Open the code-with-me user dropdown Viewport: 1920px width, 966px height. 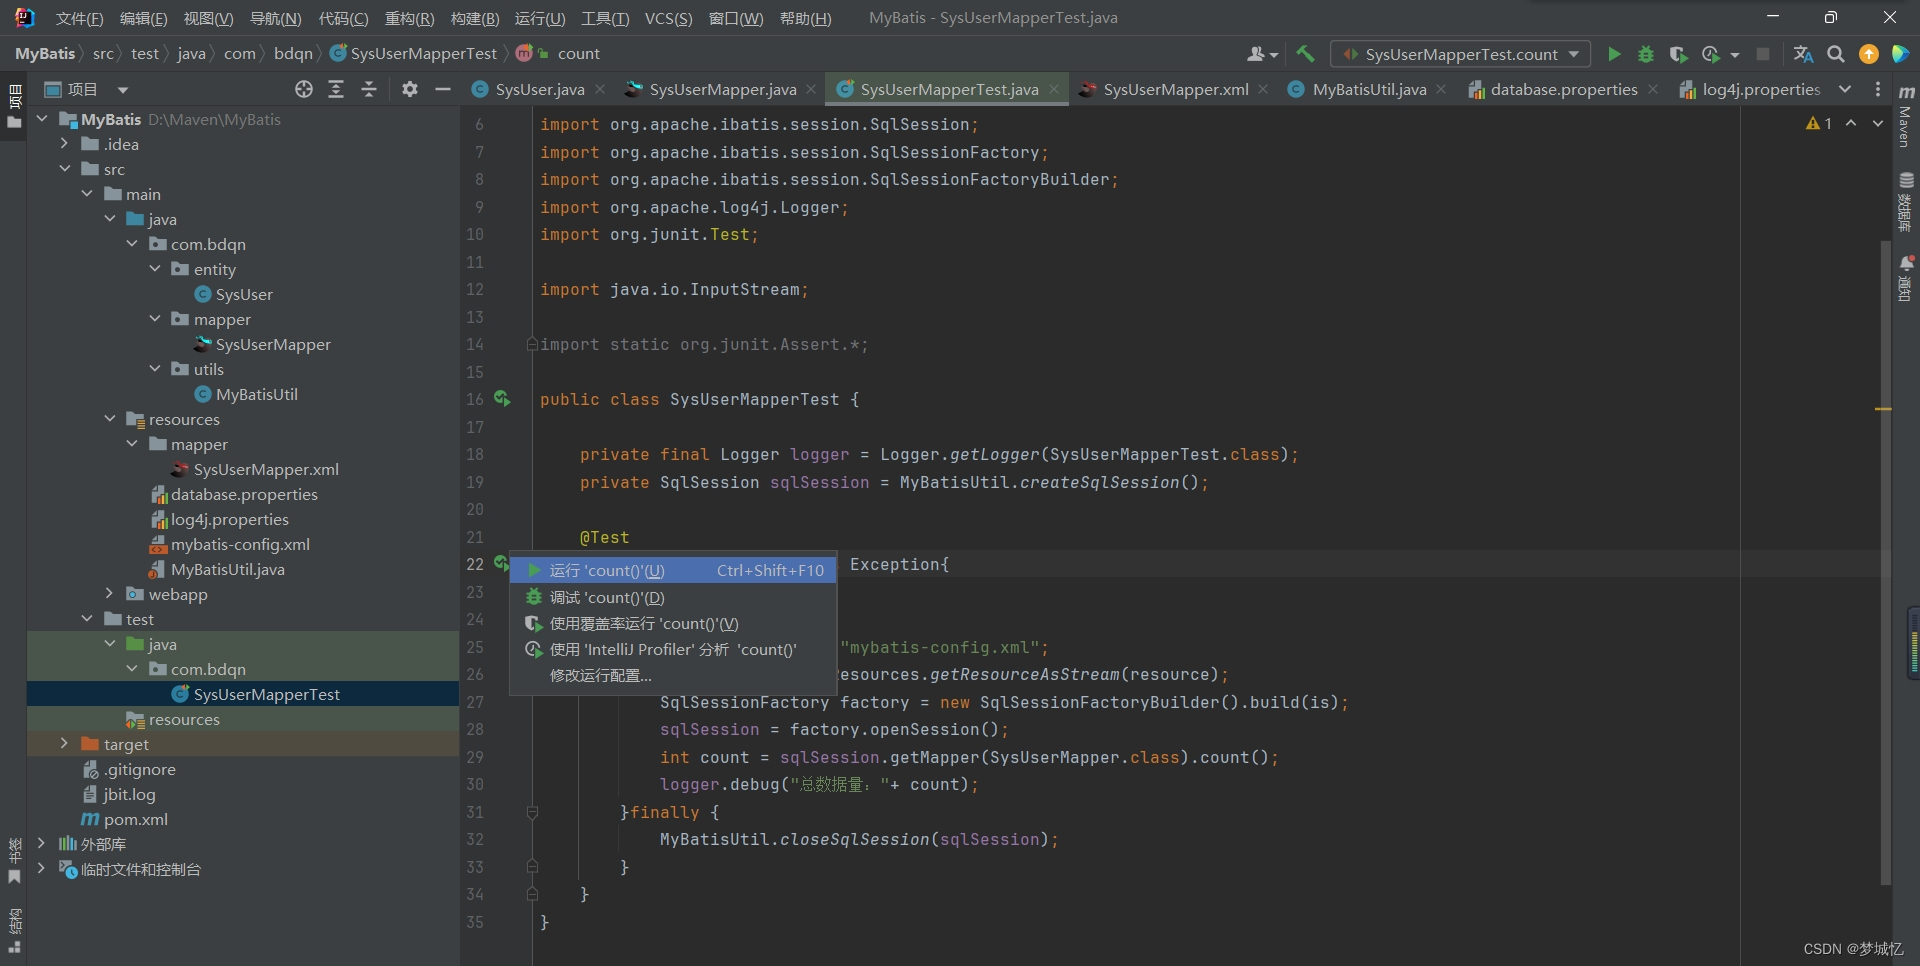coord(1263,54)
